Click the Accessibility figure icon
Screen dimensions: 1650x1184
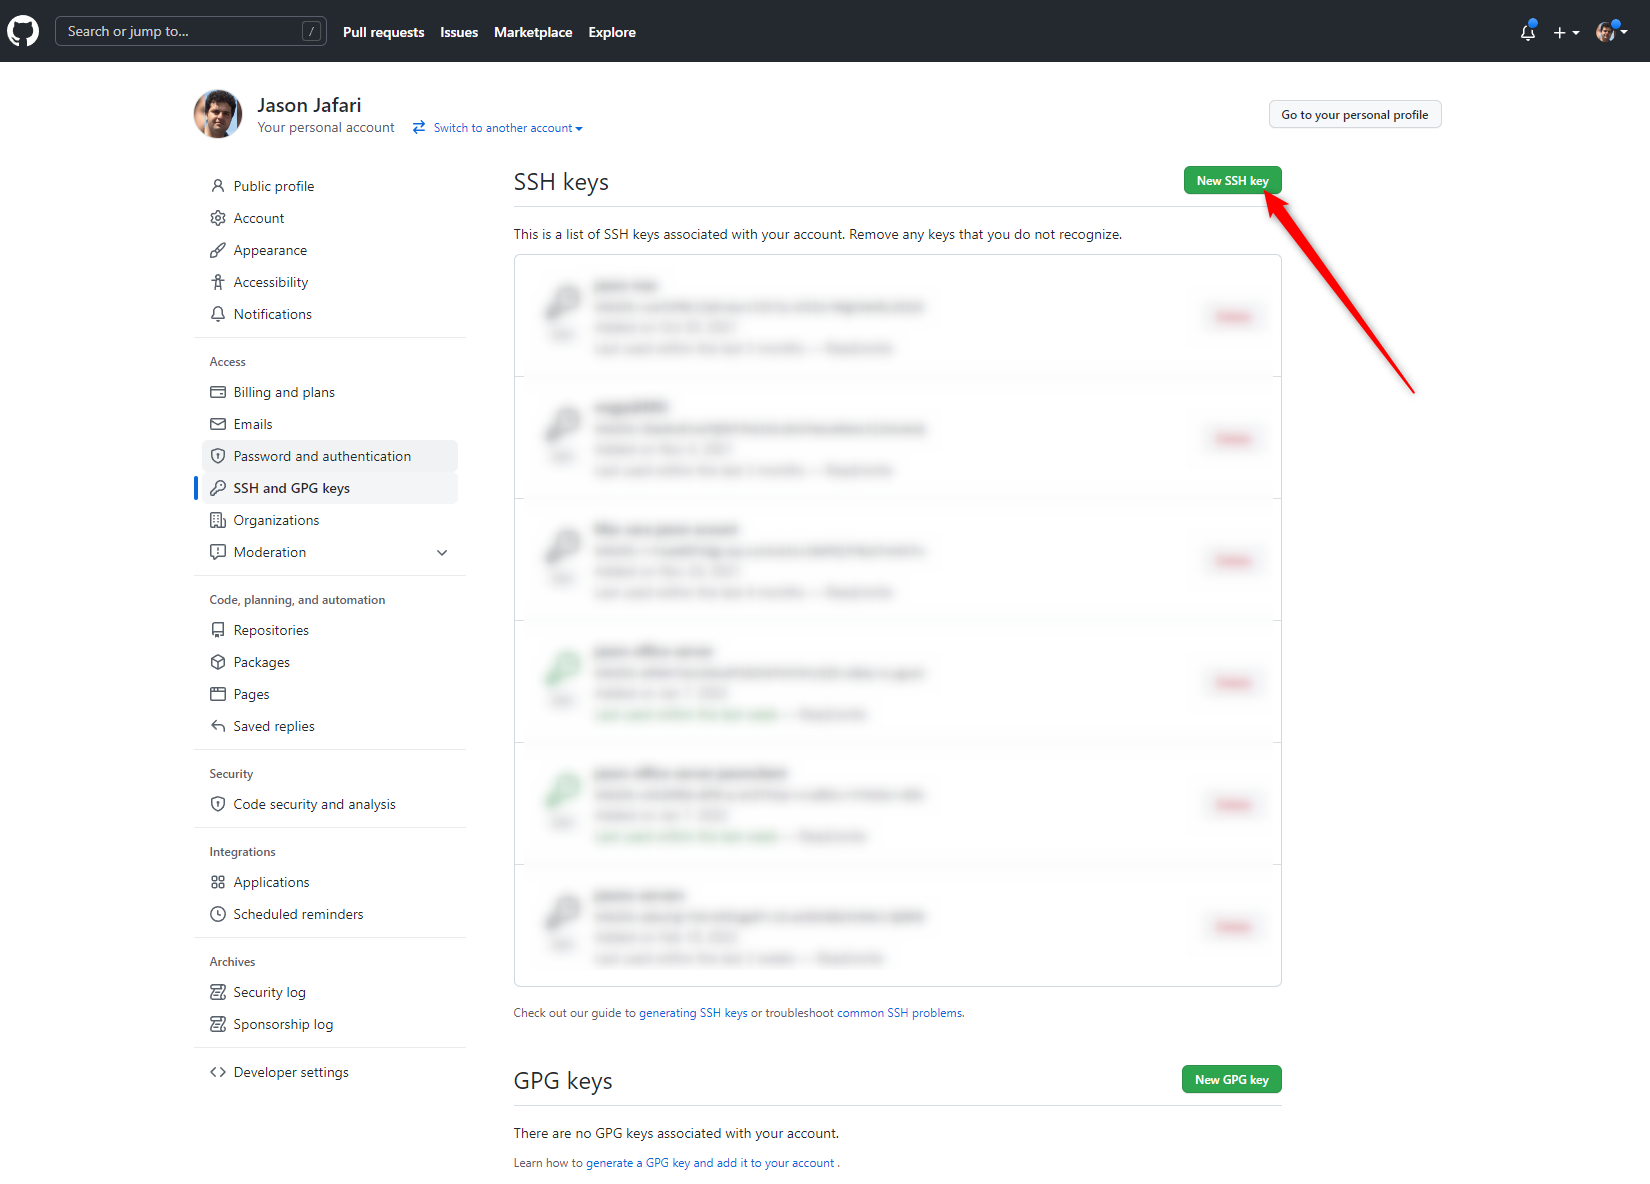218,282
